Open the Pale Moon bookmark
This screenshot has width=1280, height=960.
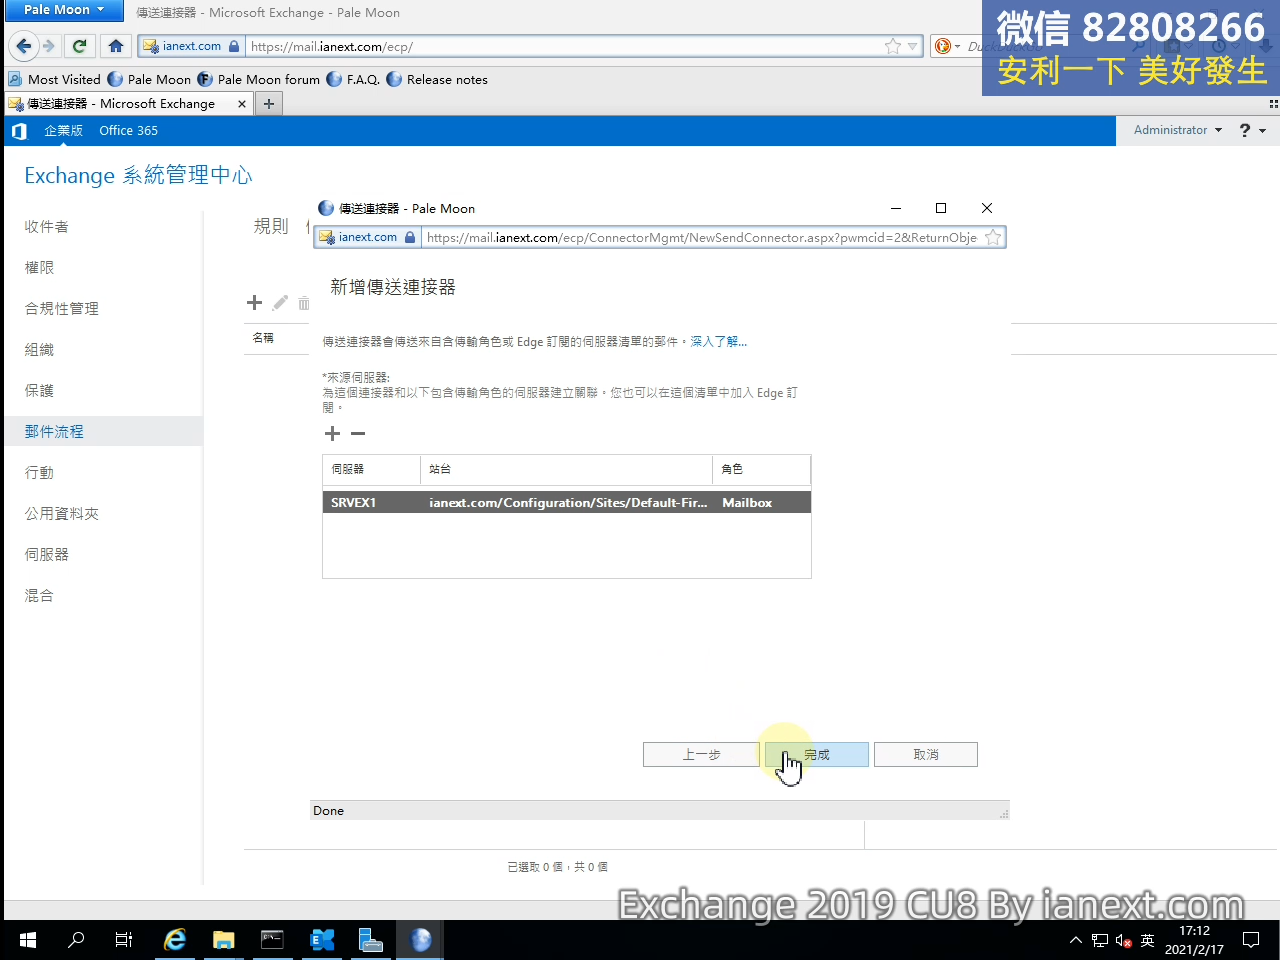[x=149, y=79]
